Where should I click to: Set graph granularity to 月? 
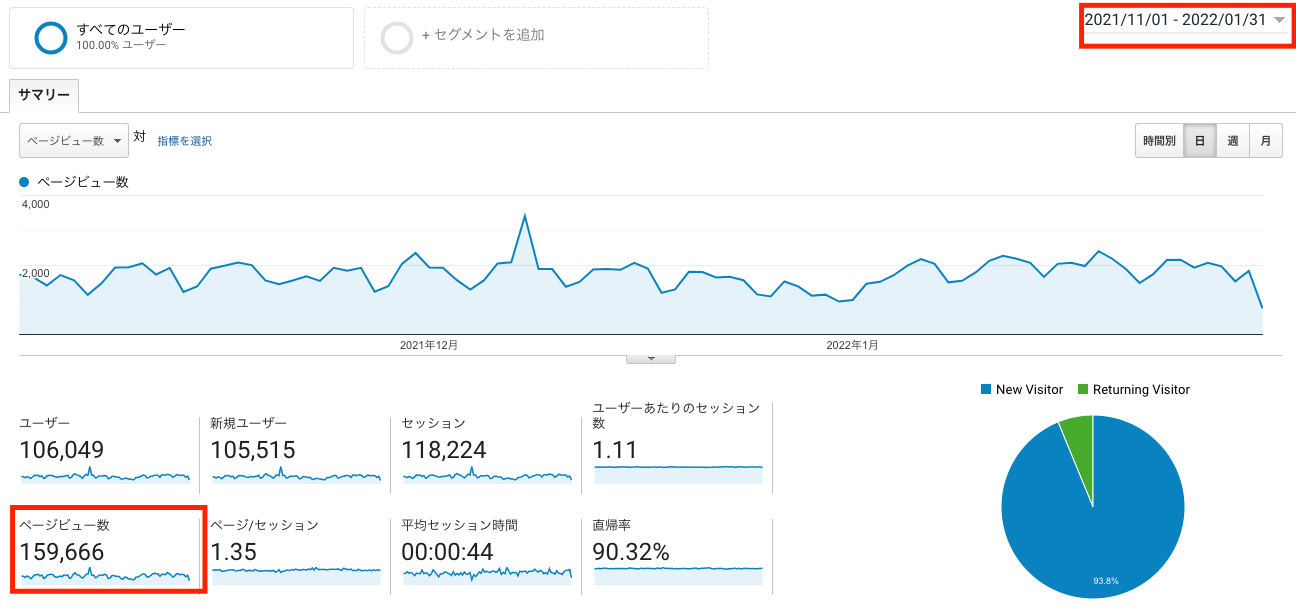(1266, 141)
